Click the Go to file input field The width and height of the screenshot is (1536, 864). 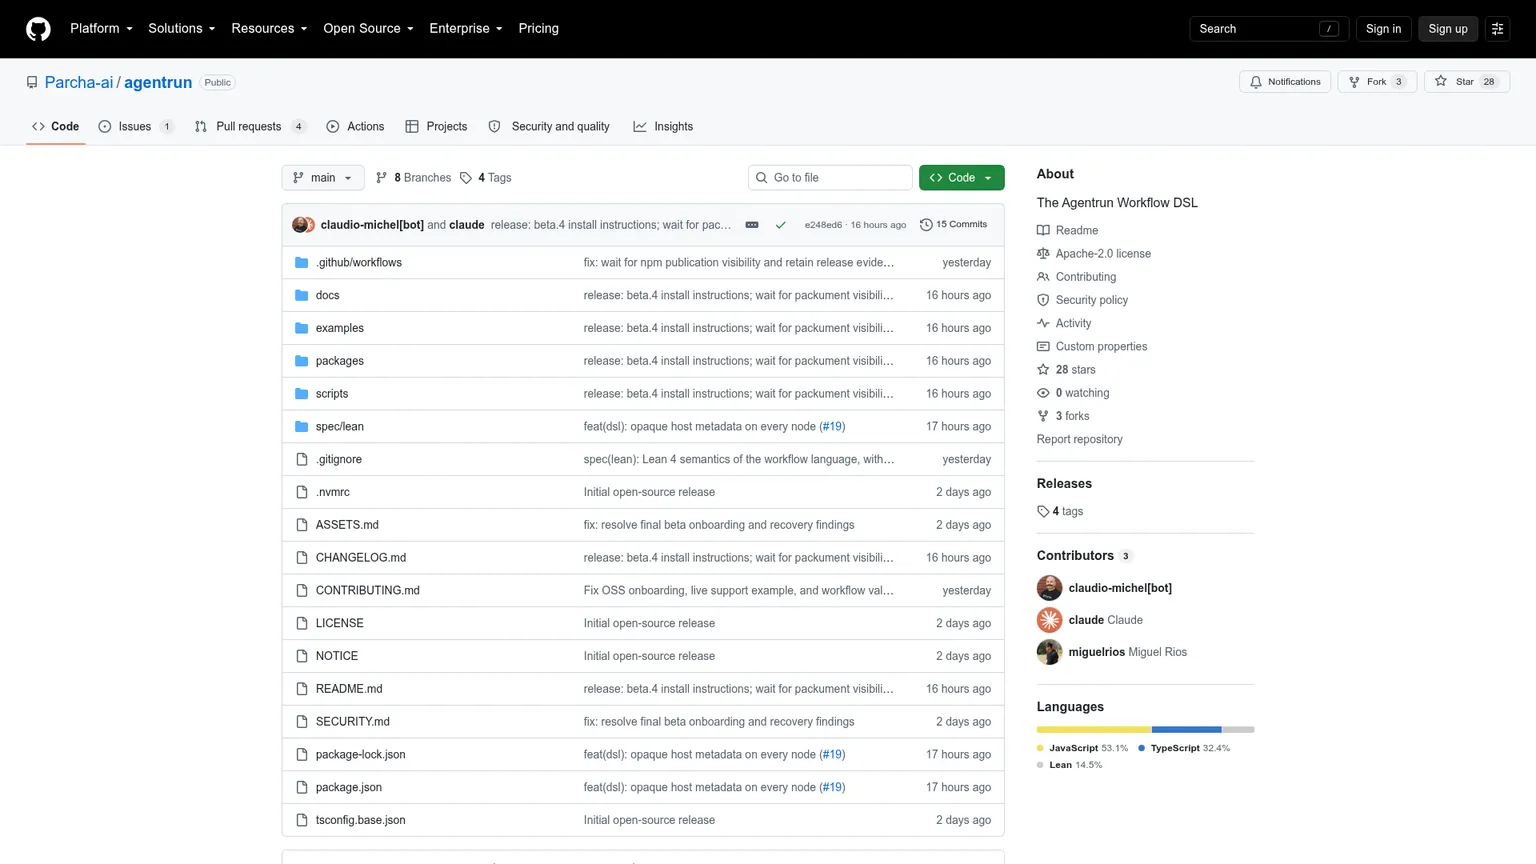pyautogui.click(x=830, y=178)
